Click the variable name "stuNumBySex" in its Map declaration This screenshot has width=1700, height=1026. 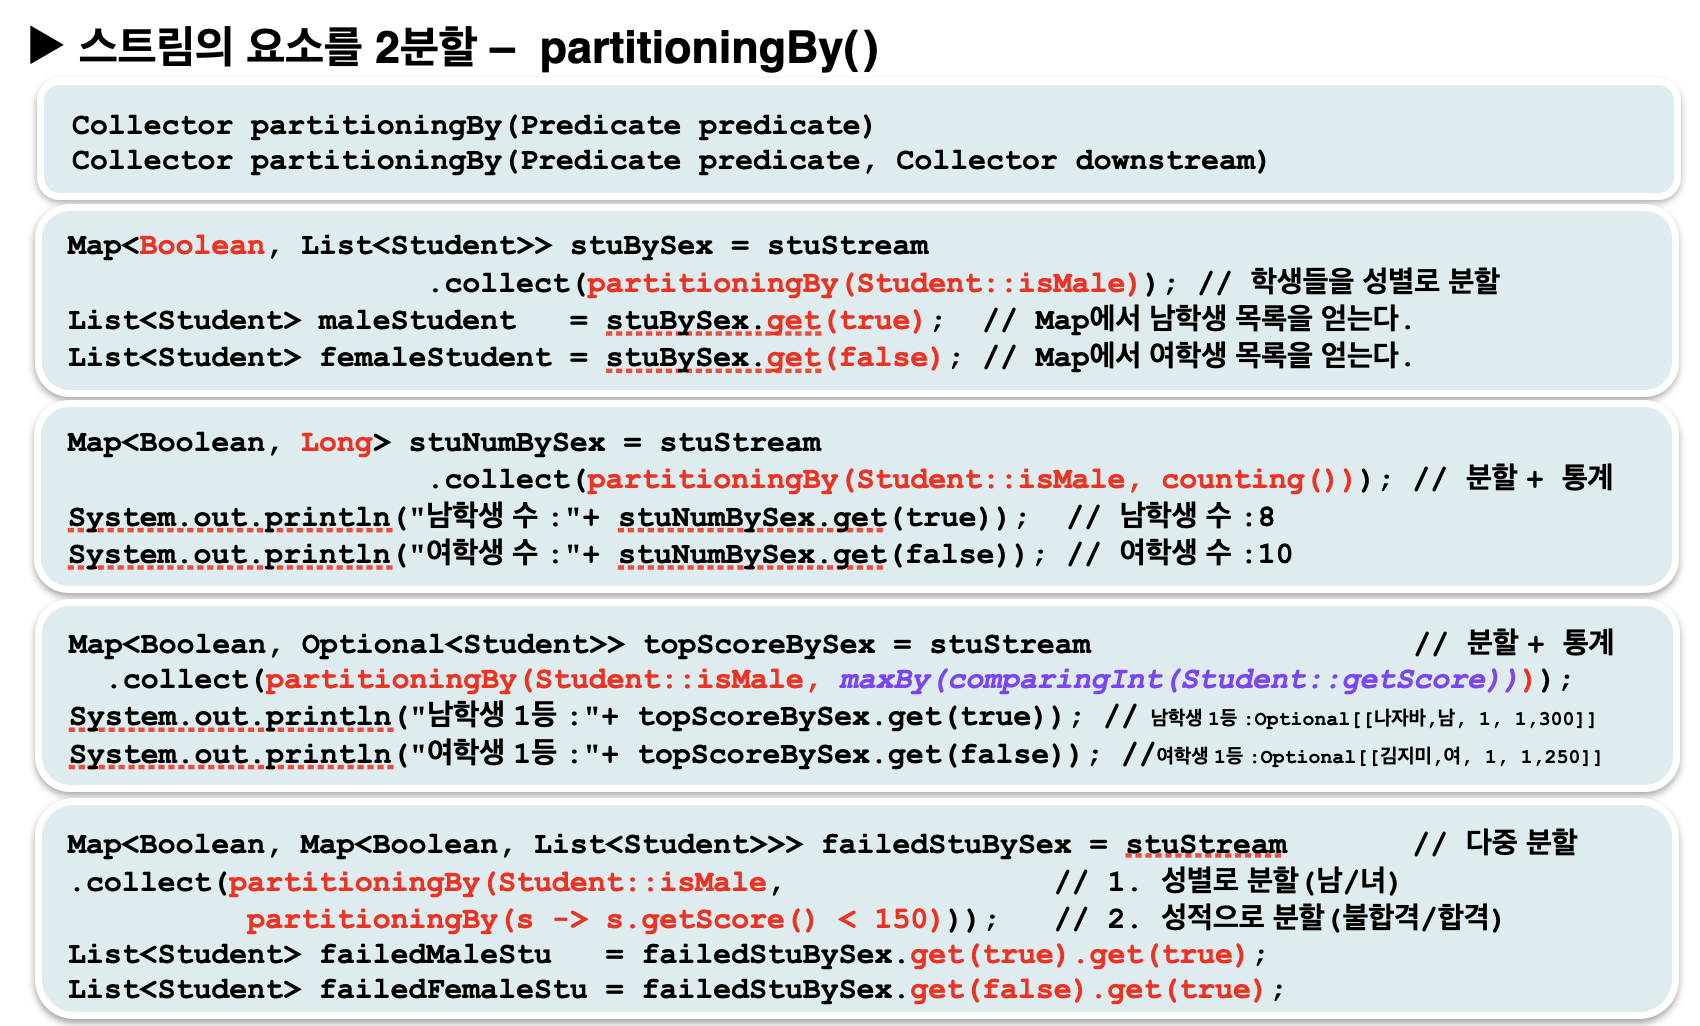click(507, 443)
